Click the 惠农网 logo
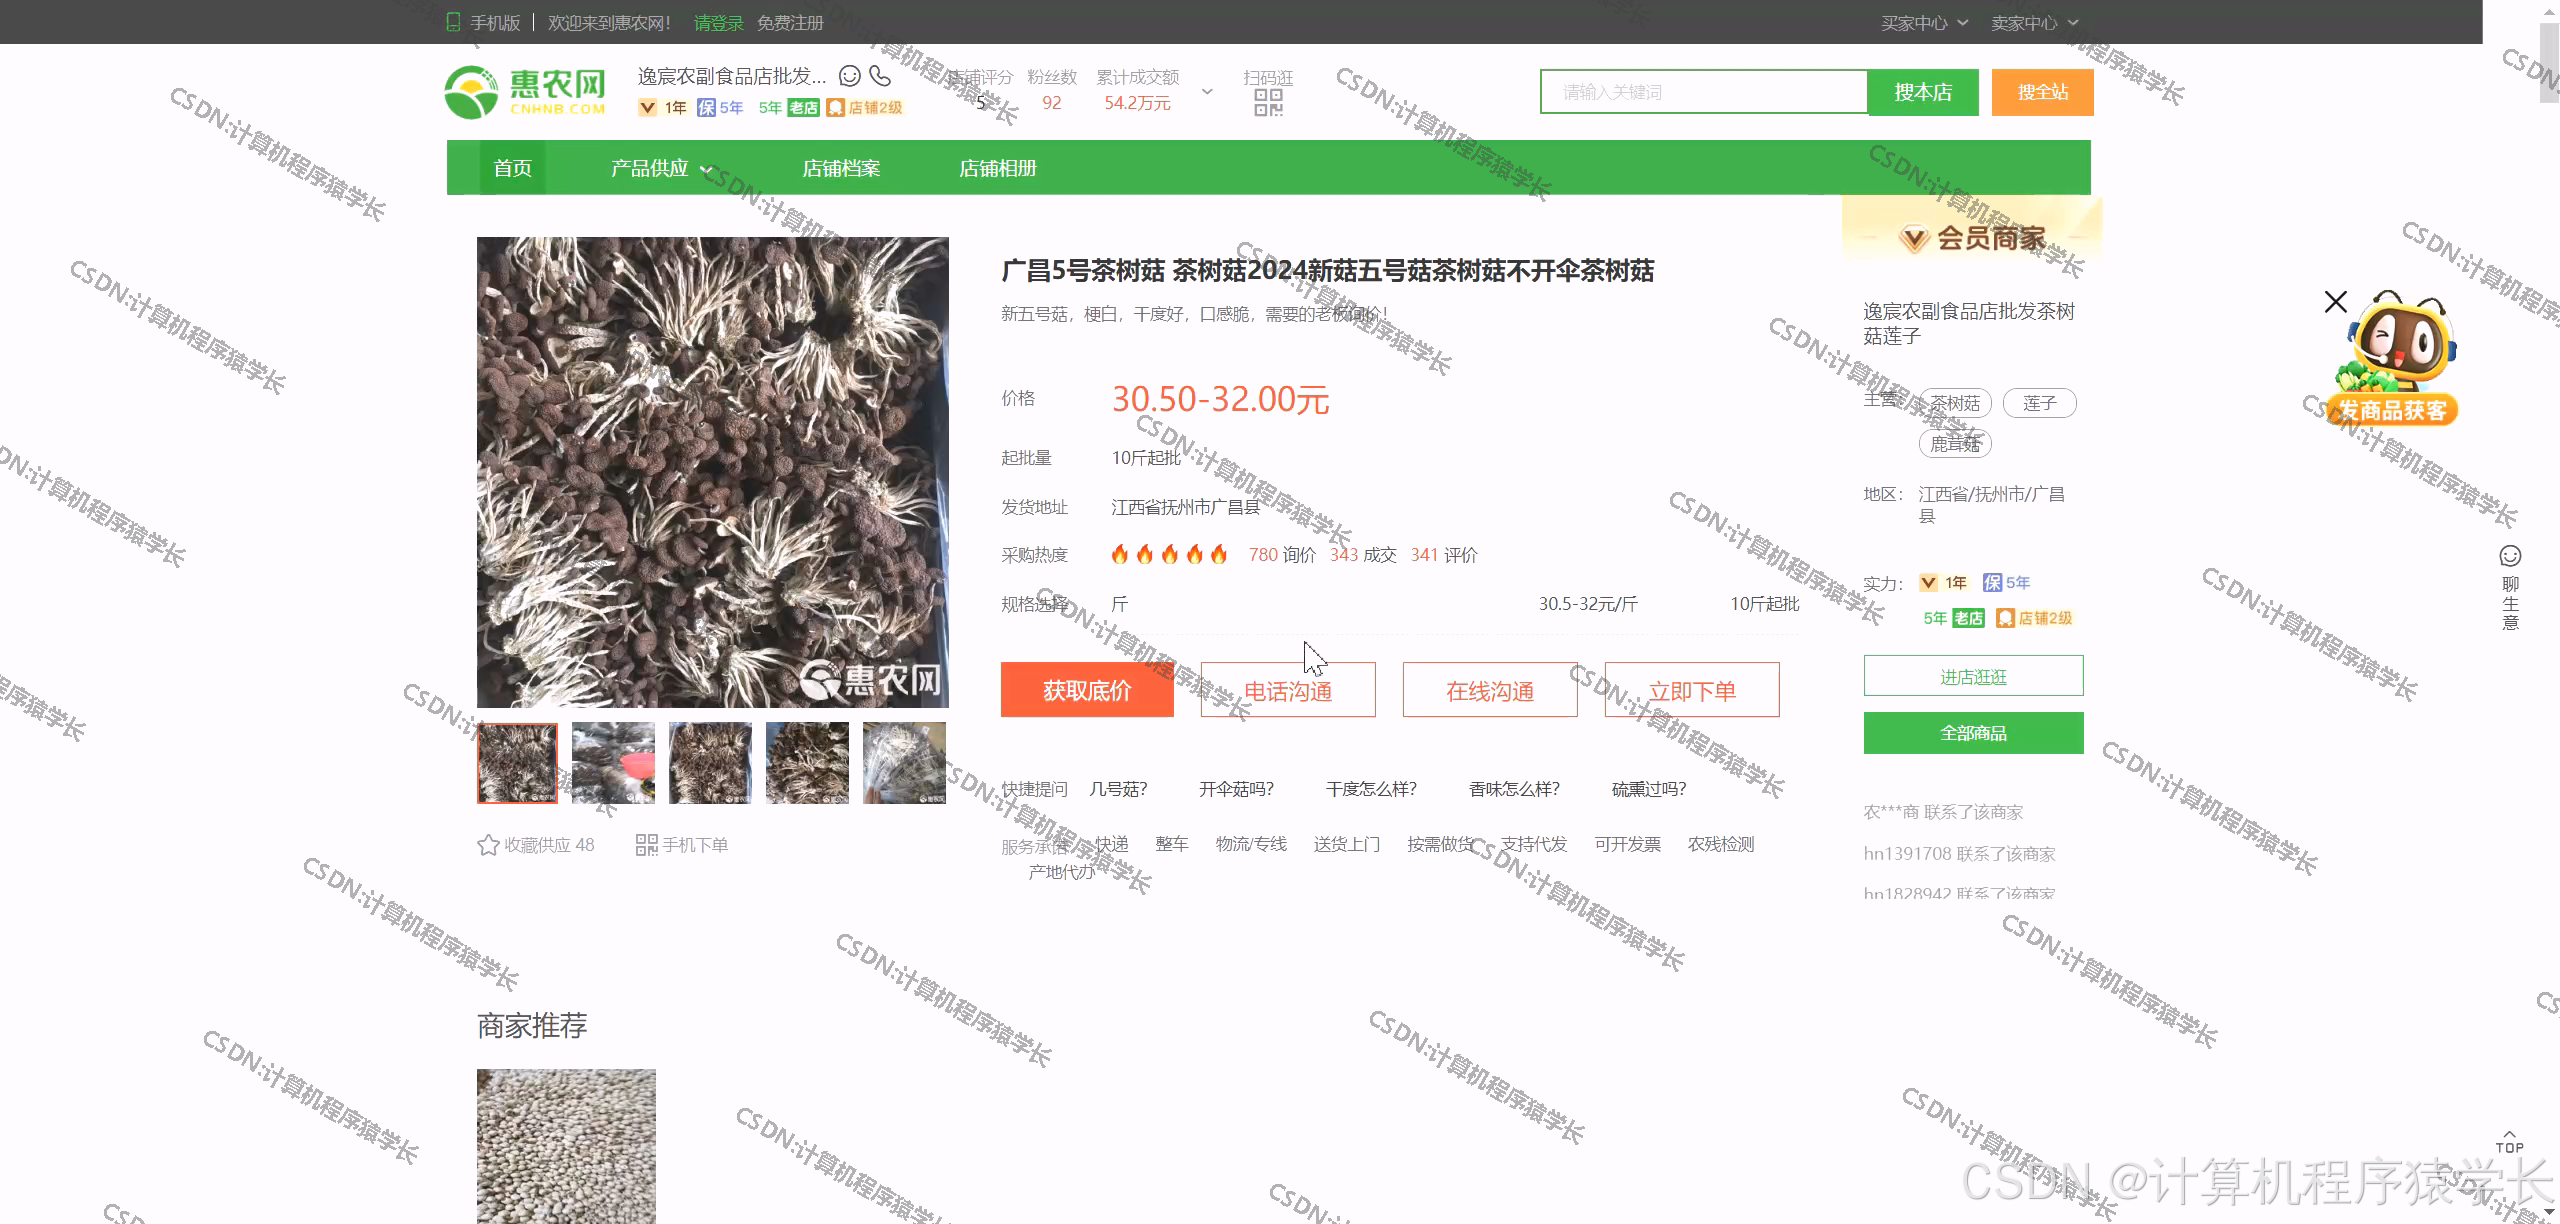The height and width of the screenshot is (1224, 2560). tap(526, 92)
